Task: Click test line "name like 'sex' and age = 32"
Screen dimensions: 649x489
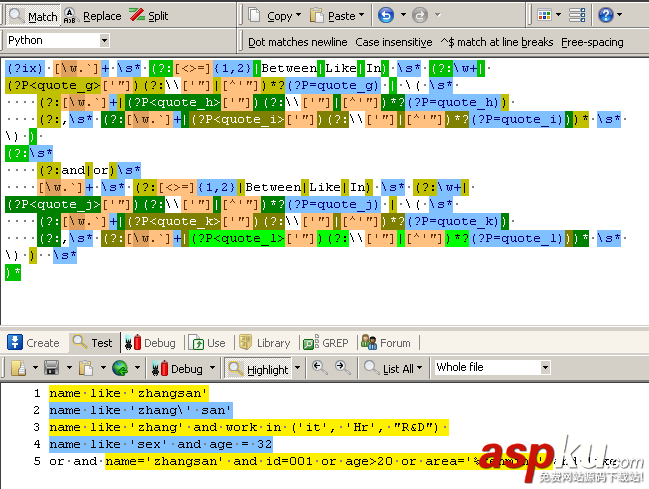Action: [161, 444]
